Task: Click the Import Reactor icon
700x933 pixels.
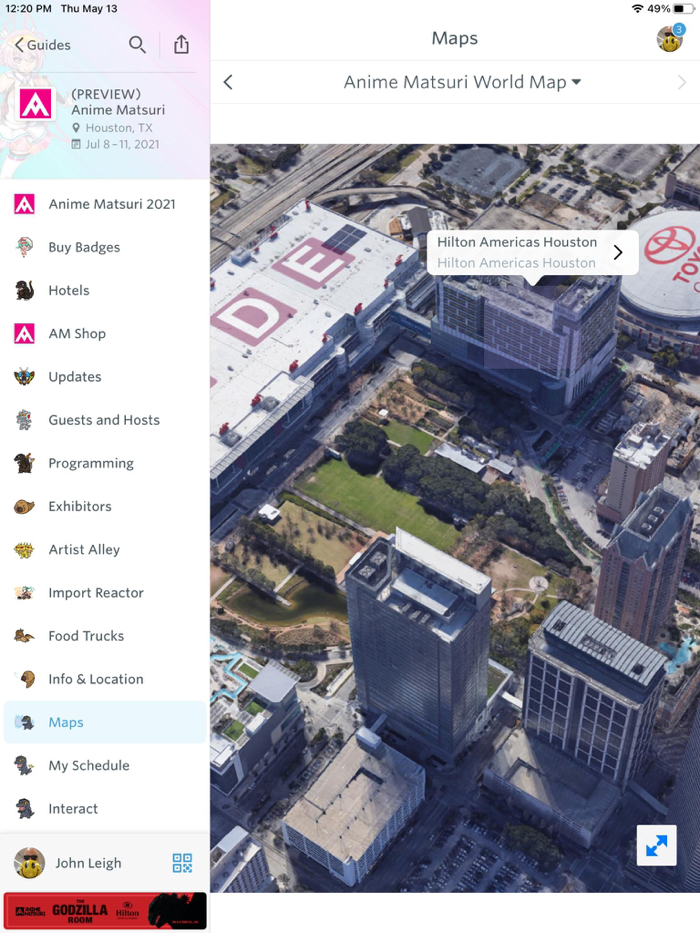Action: 24,593
